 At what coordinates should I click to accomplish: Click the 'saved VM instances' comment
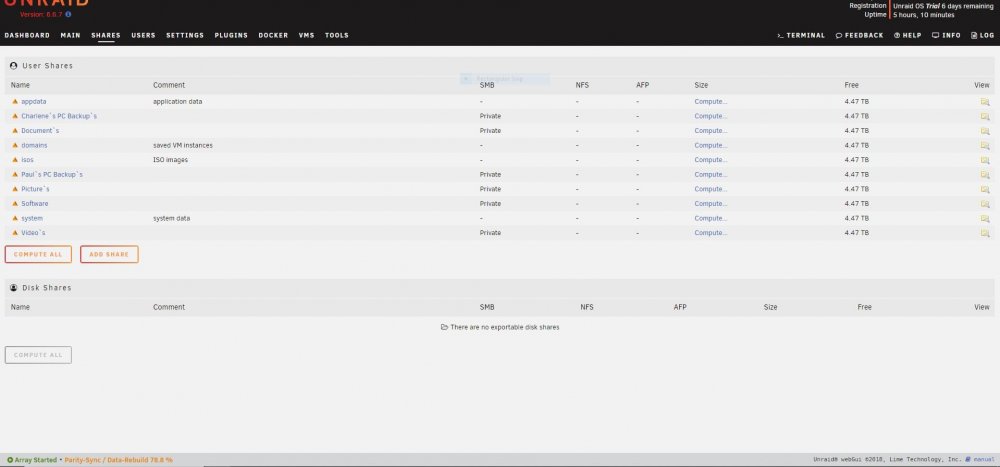click(183, 145)
